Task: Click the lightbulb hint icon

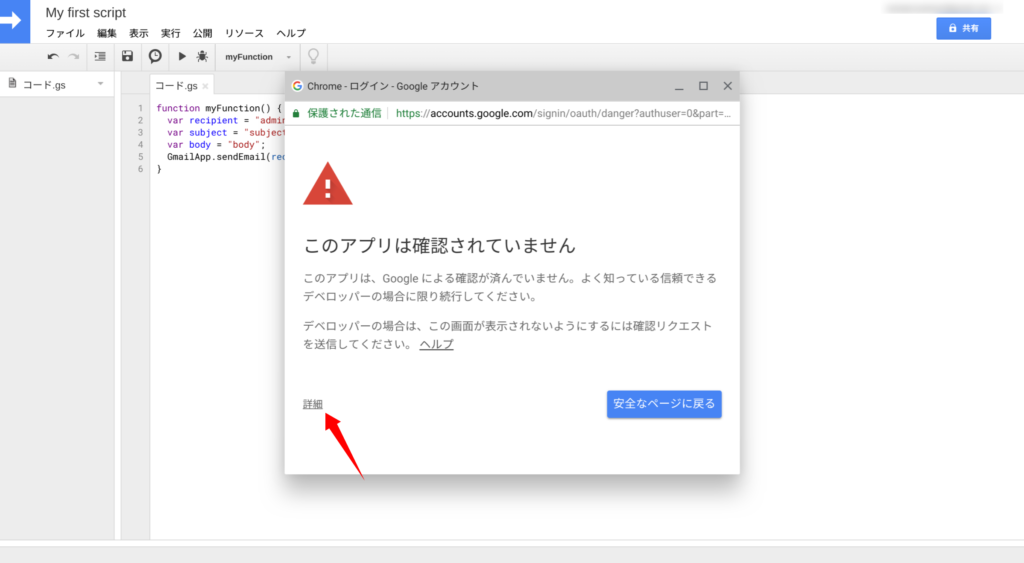Action: [313, 57]
